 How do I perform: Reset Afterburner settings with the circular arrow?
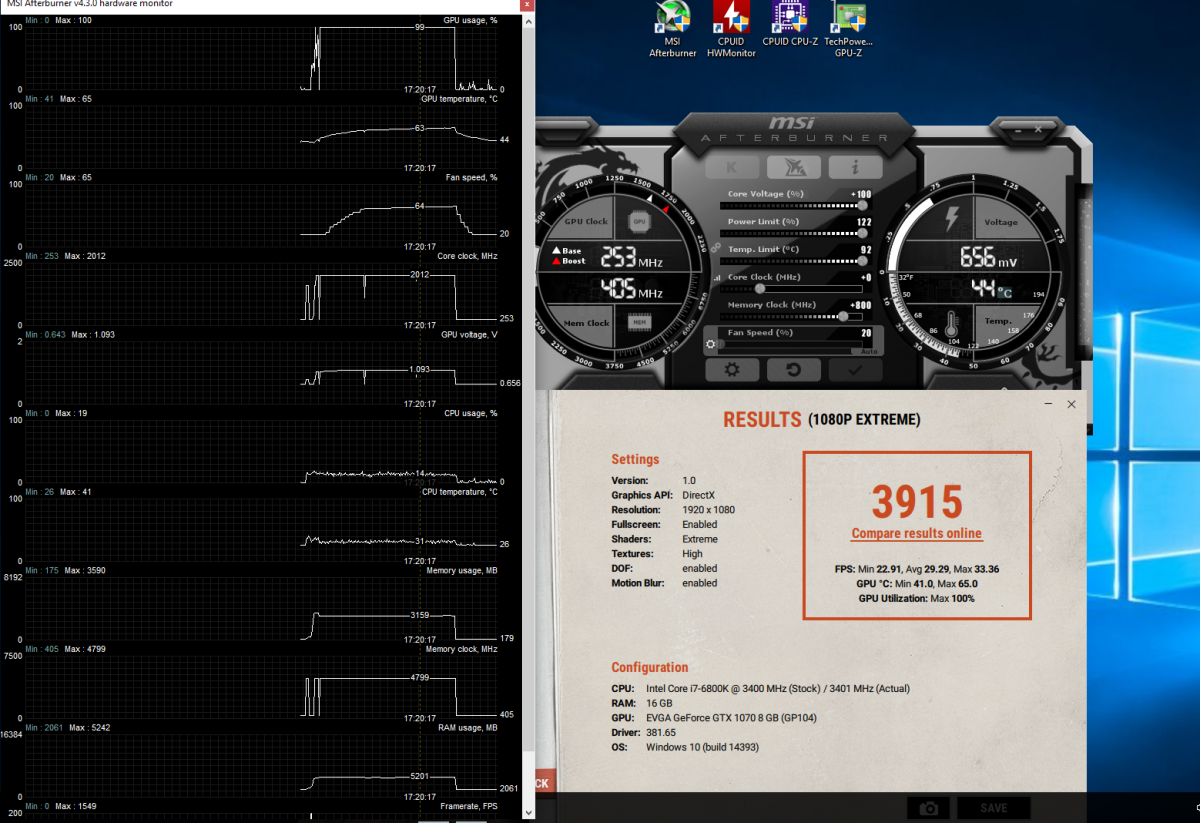click(794, 370)
